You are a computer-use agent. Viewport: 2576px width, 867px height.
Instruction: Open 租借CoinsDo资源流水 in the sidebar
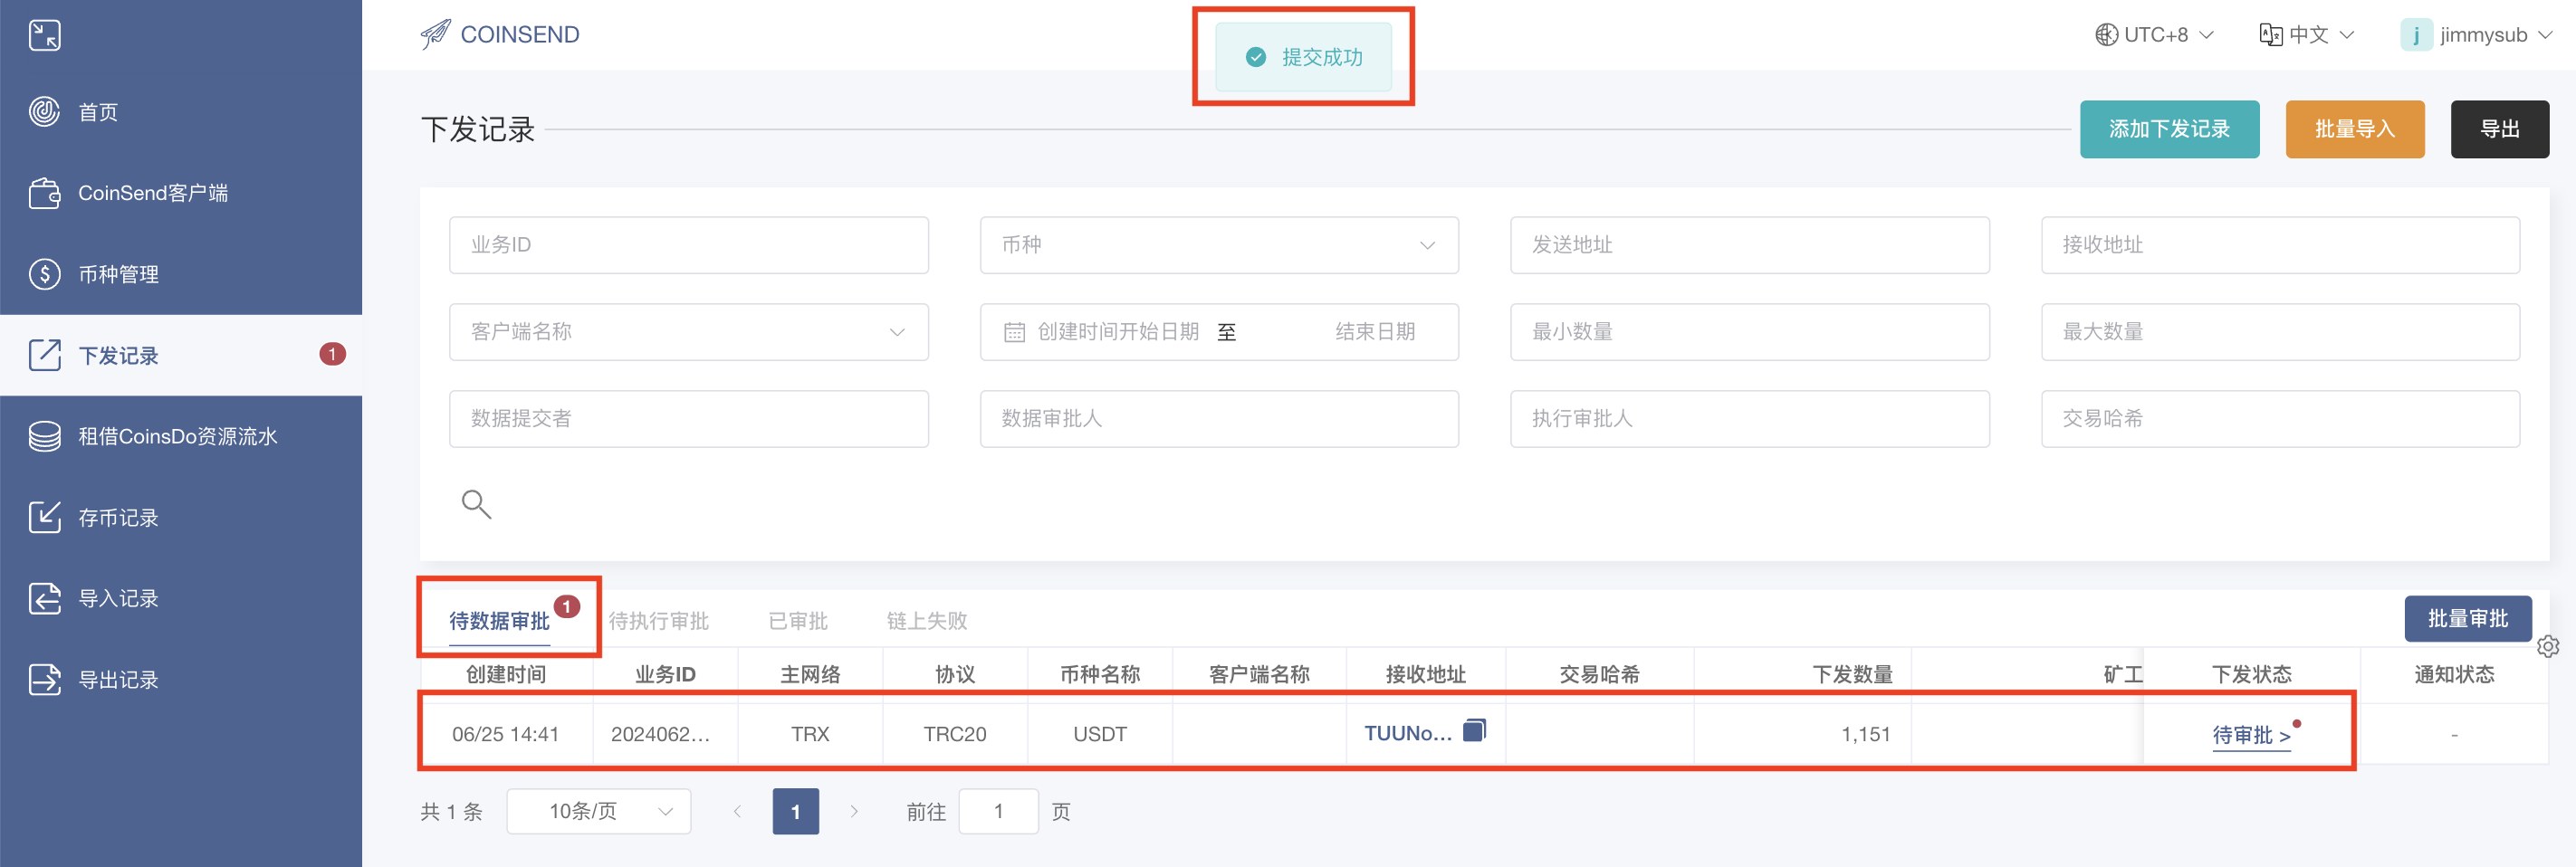click(x=177, y=436)
